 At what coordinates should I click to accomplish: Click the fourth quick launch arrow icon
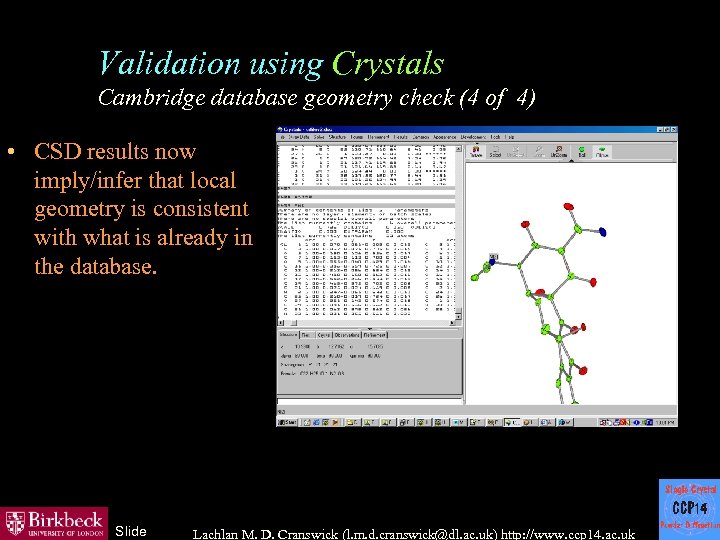pyautogui.click(x=335, y=422)
